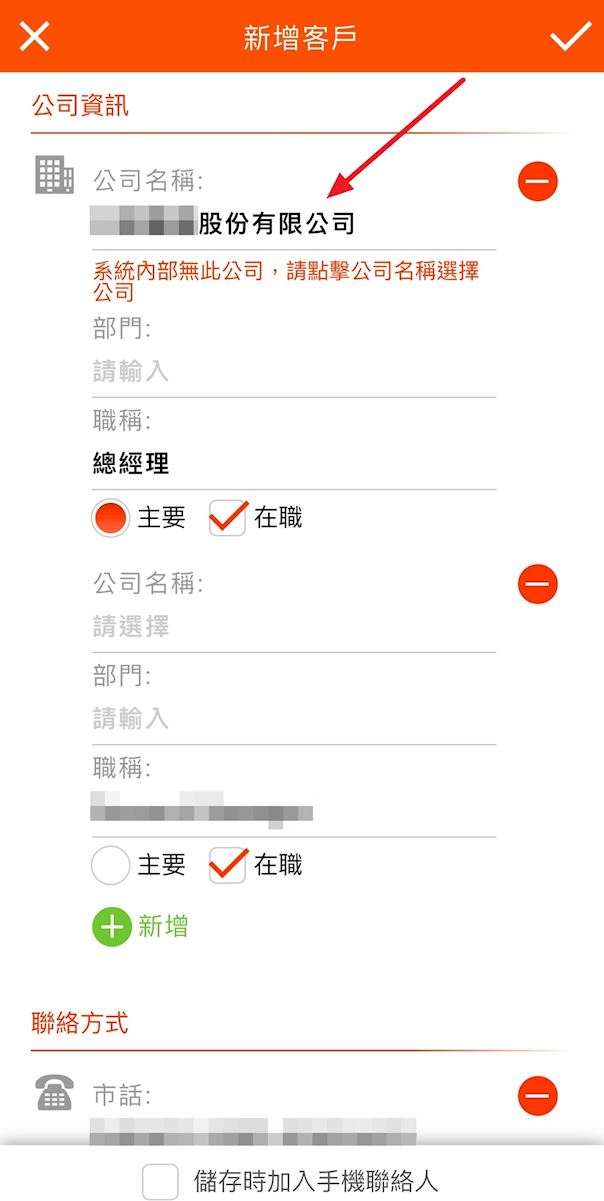Select 主要 radio for first company
Viewport: 604px width, 1201px height.
(x=110, y=518)
